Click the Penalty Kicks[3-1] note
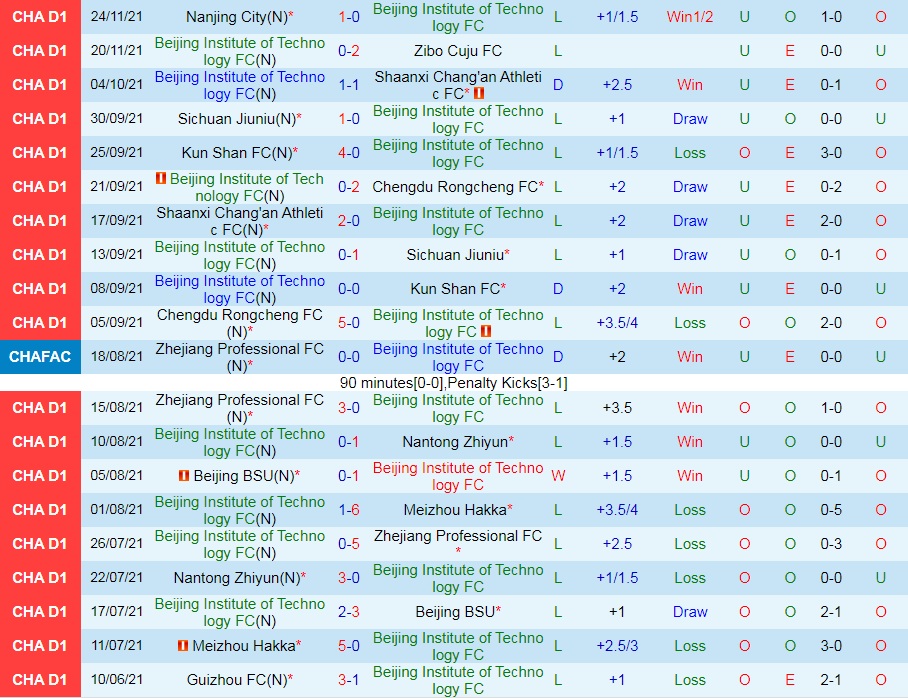Viewport: 908px width, 698px height. pos(507,383)
